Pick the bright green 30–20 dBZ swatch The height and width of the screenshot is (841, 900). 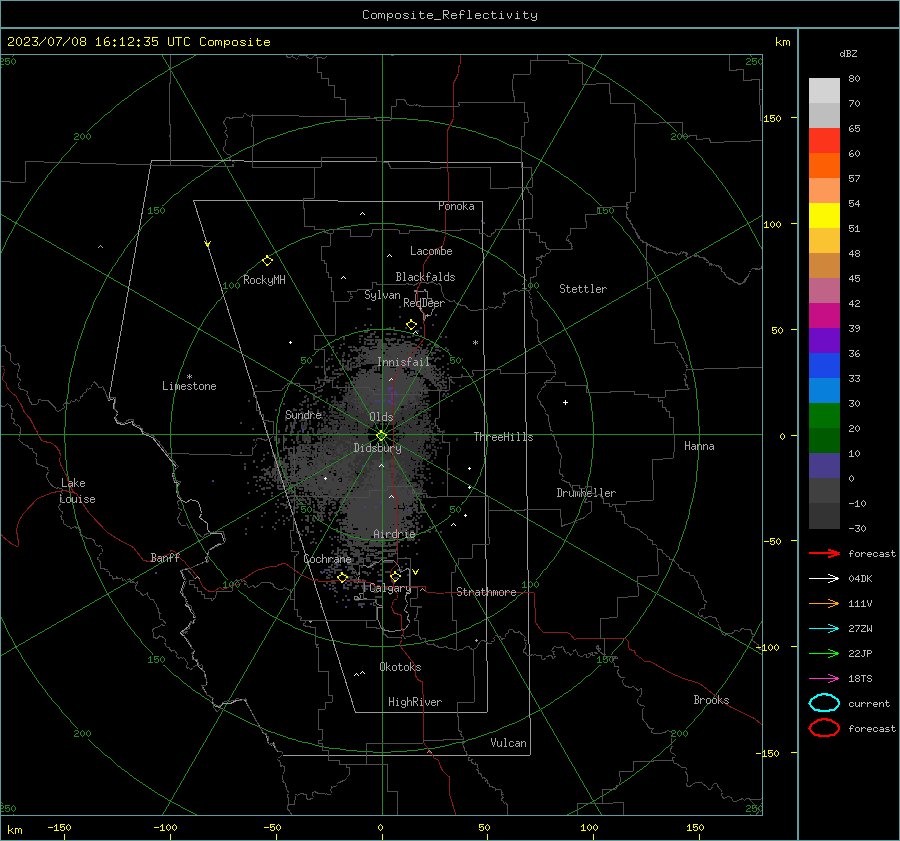(824, 415)
